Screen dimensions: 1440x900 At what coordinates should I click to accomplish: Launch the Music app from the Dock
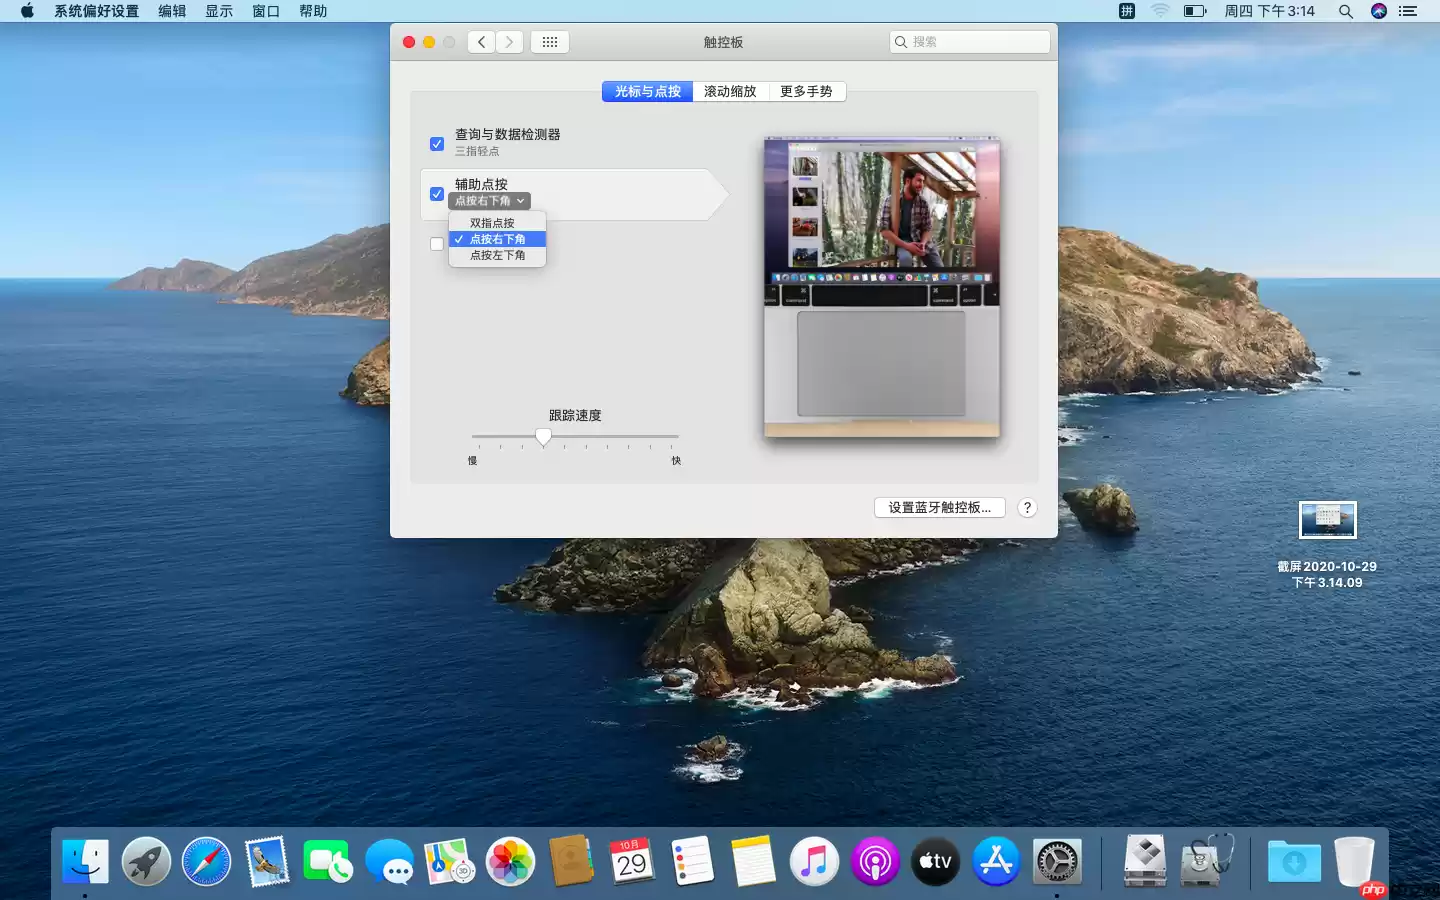point(814,861)
